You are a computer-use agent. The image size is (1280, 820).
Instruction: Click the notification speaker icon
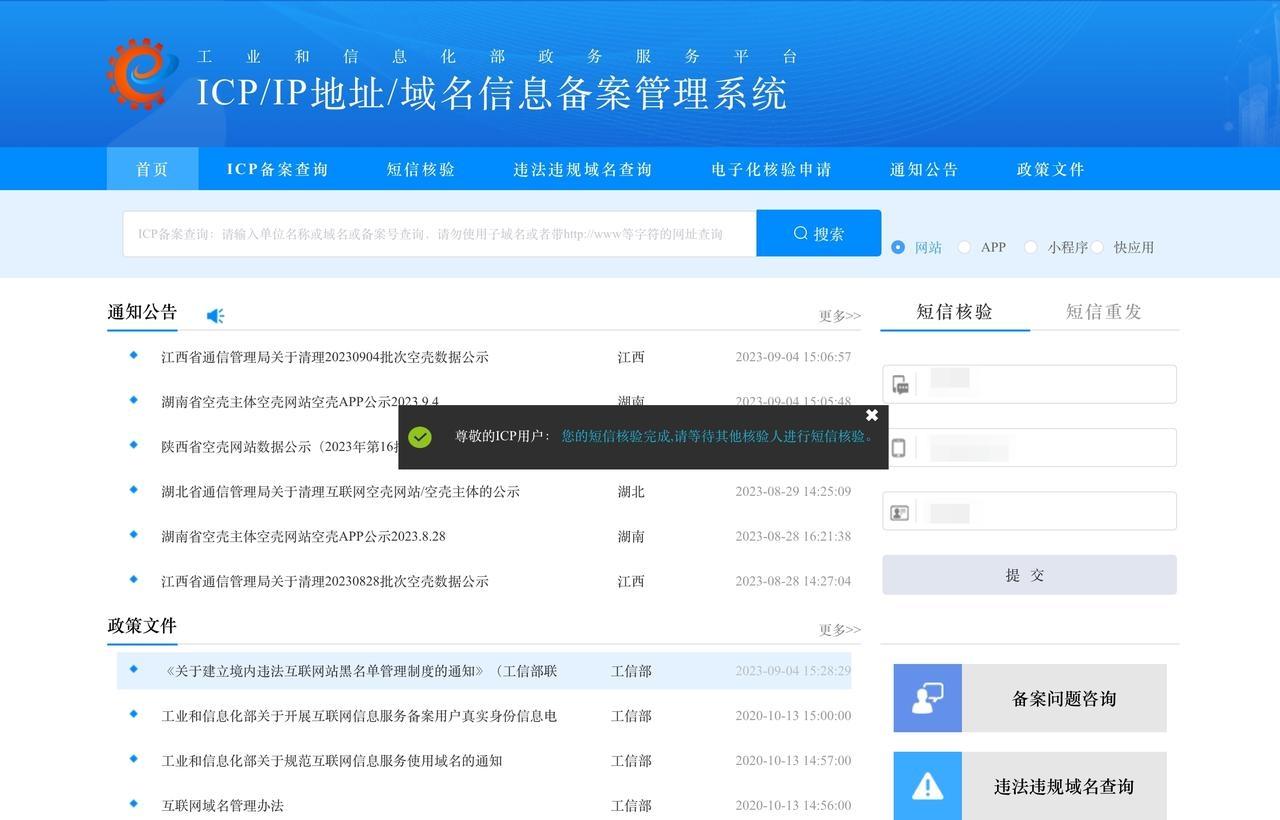tap(215, 316)
